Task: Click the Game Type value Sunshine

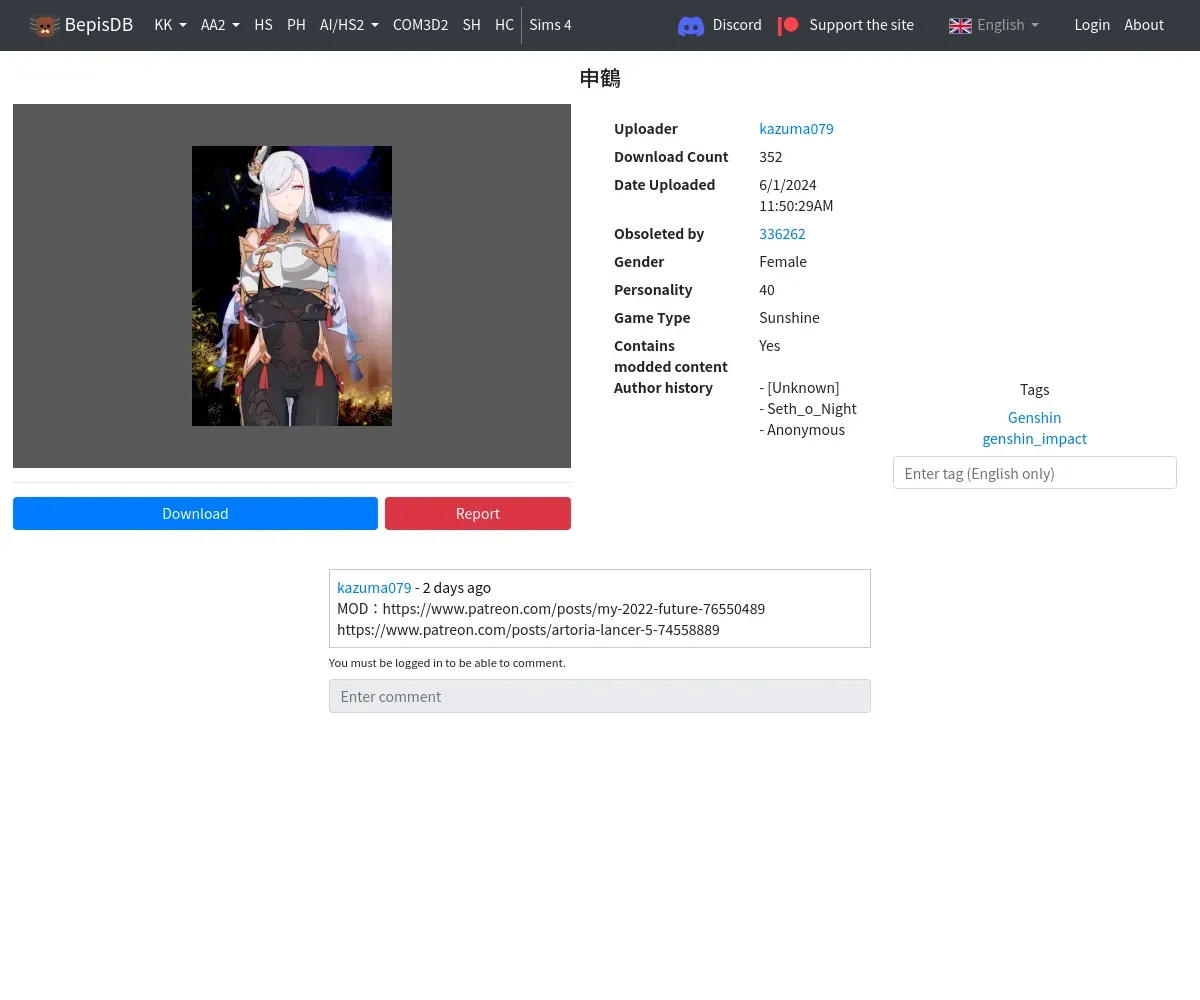Action: tap(789, 318)
